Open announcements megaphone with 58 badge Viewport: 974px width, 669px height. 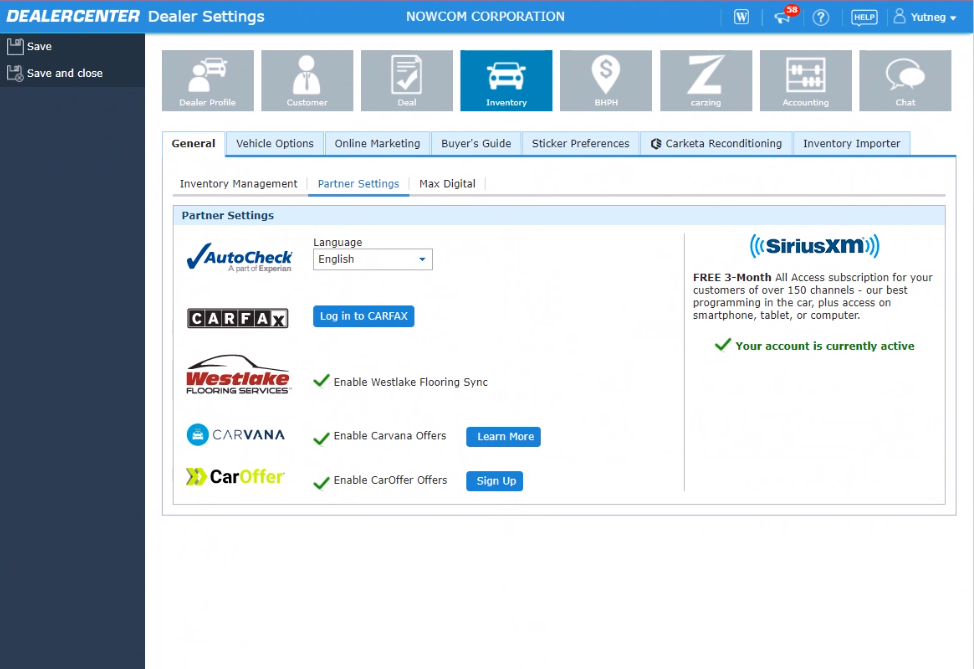784,16
